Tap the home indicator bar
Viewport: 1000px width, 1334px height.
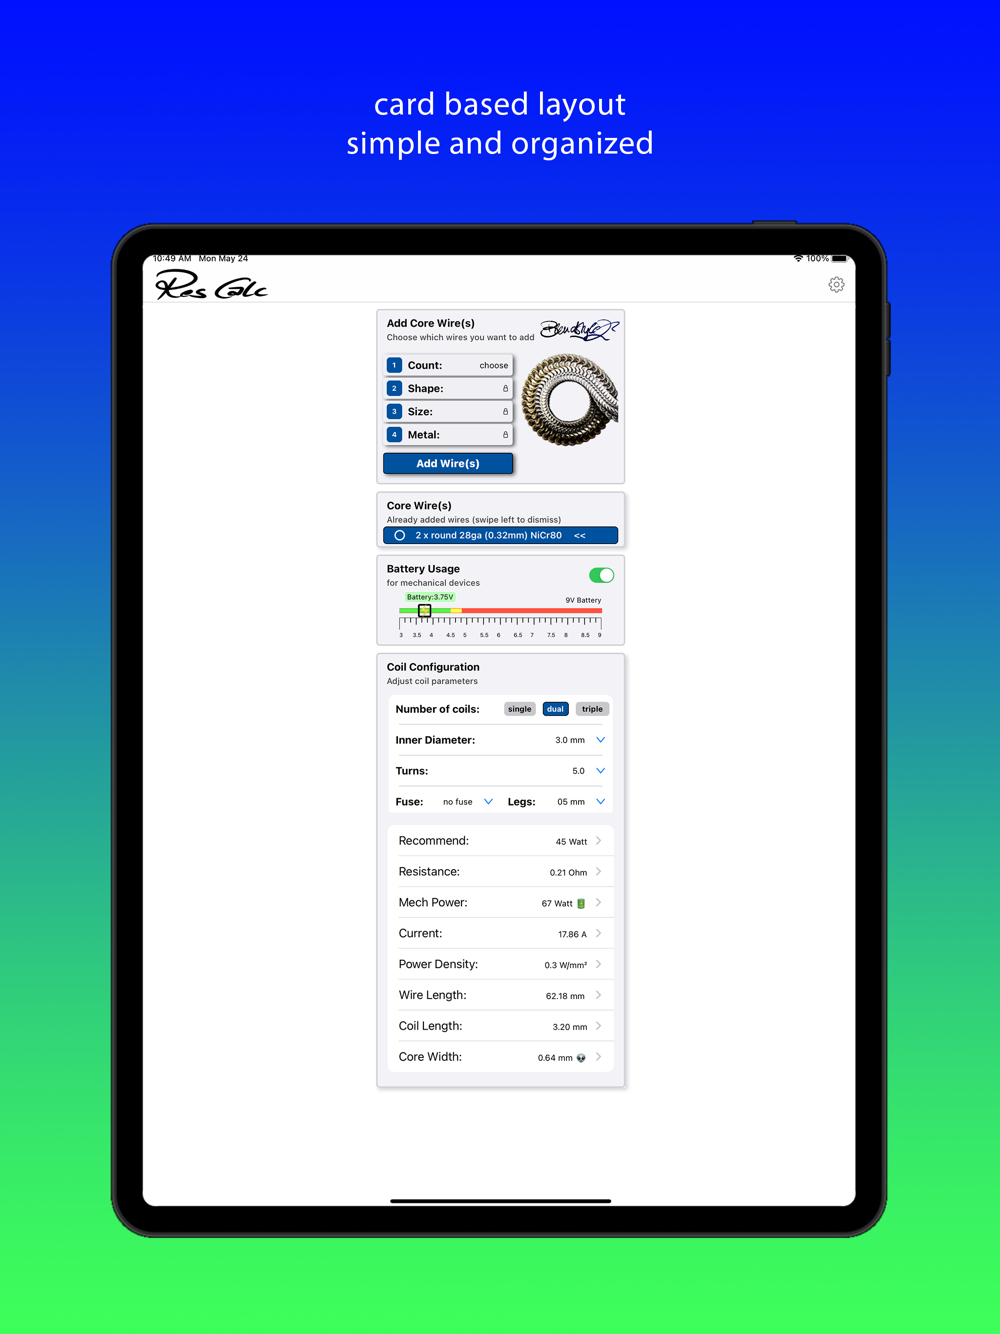500,1201
